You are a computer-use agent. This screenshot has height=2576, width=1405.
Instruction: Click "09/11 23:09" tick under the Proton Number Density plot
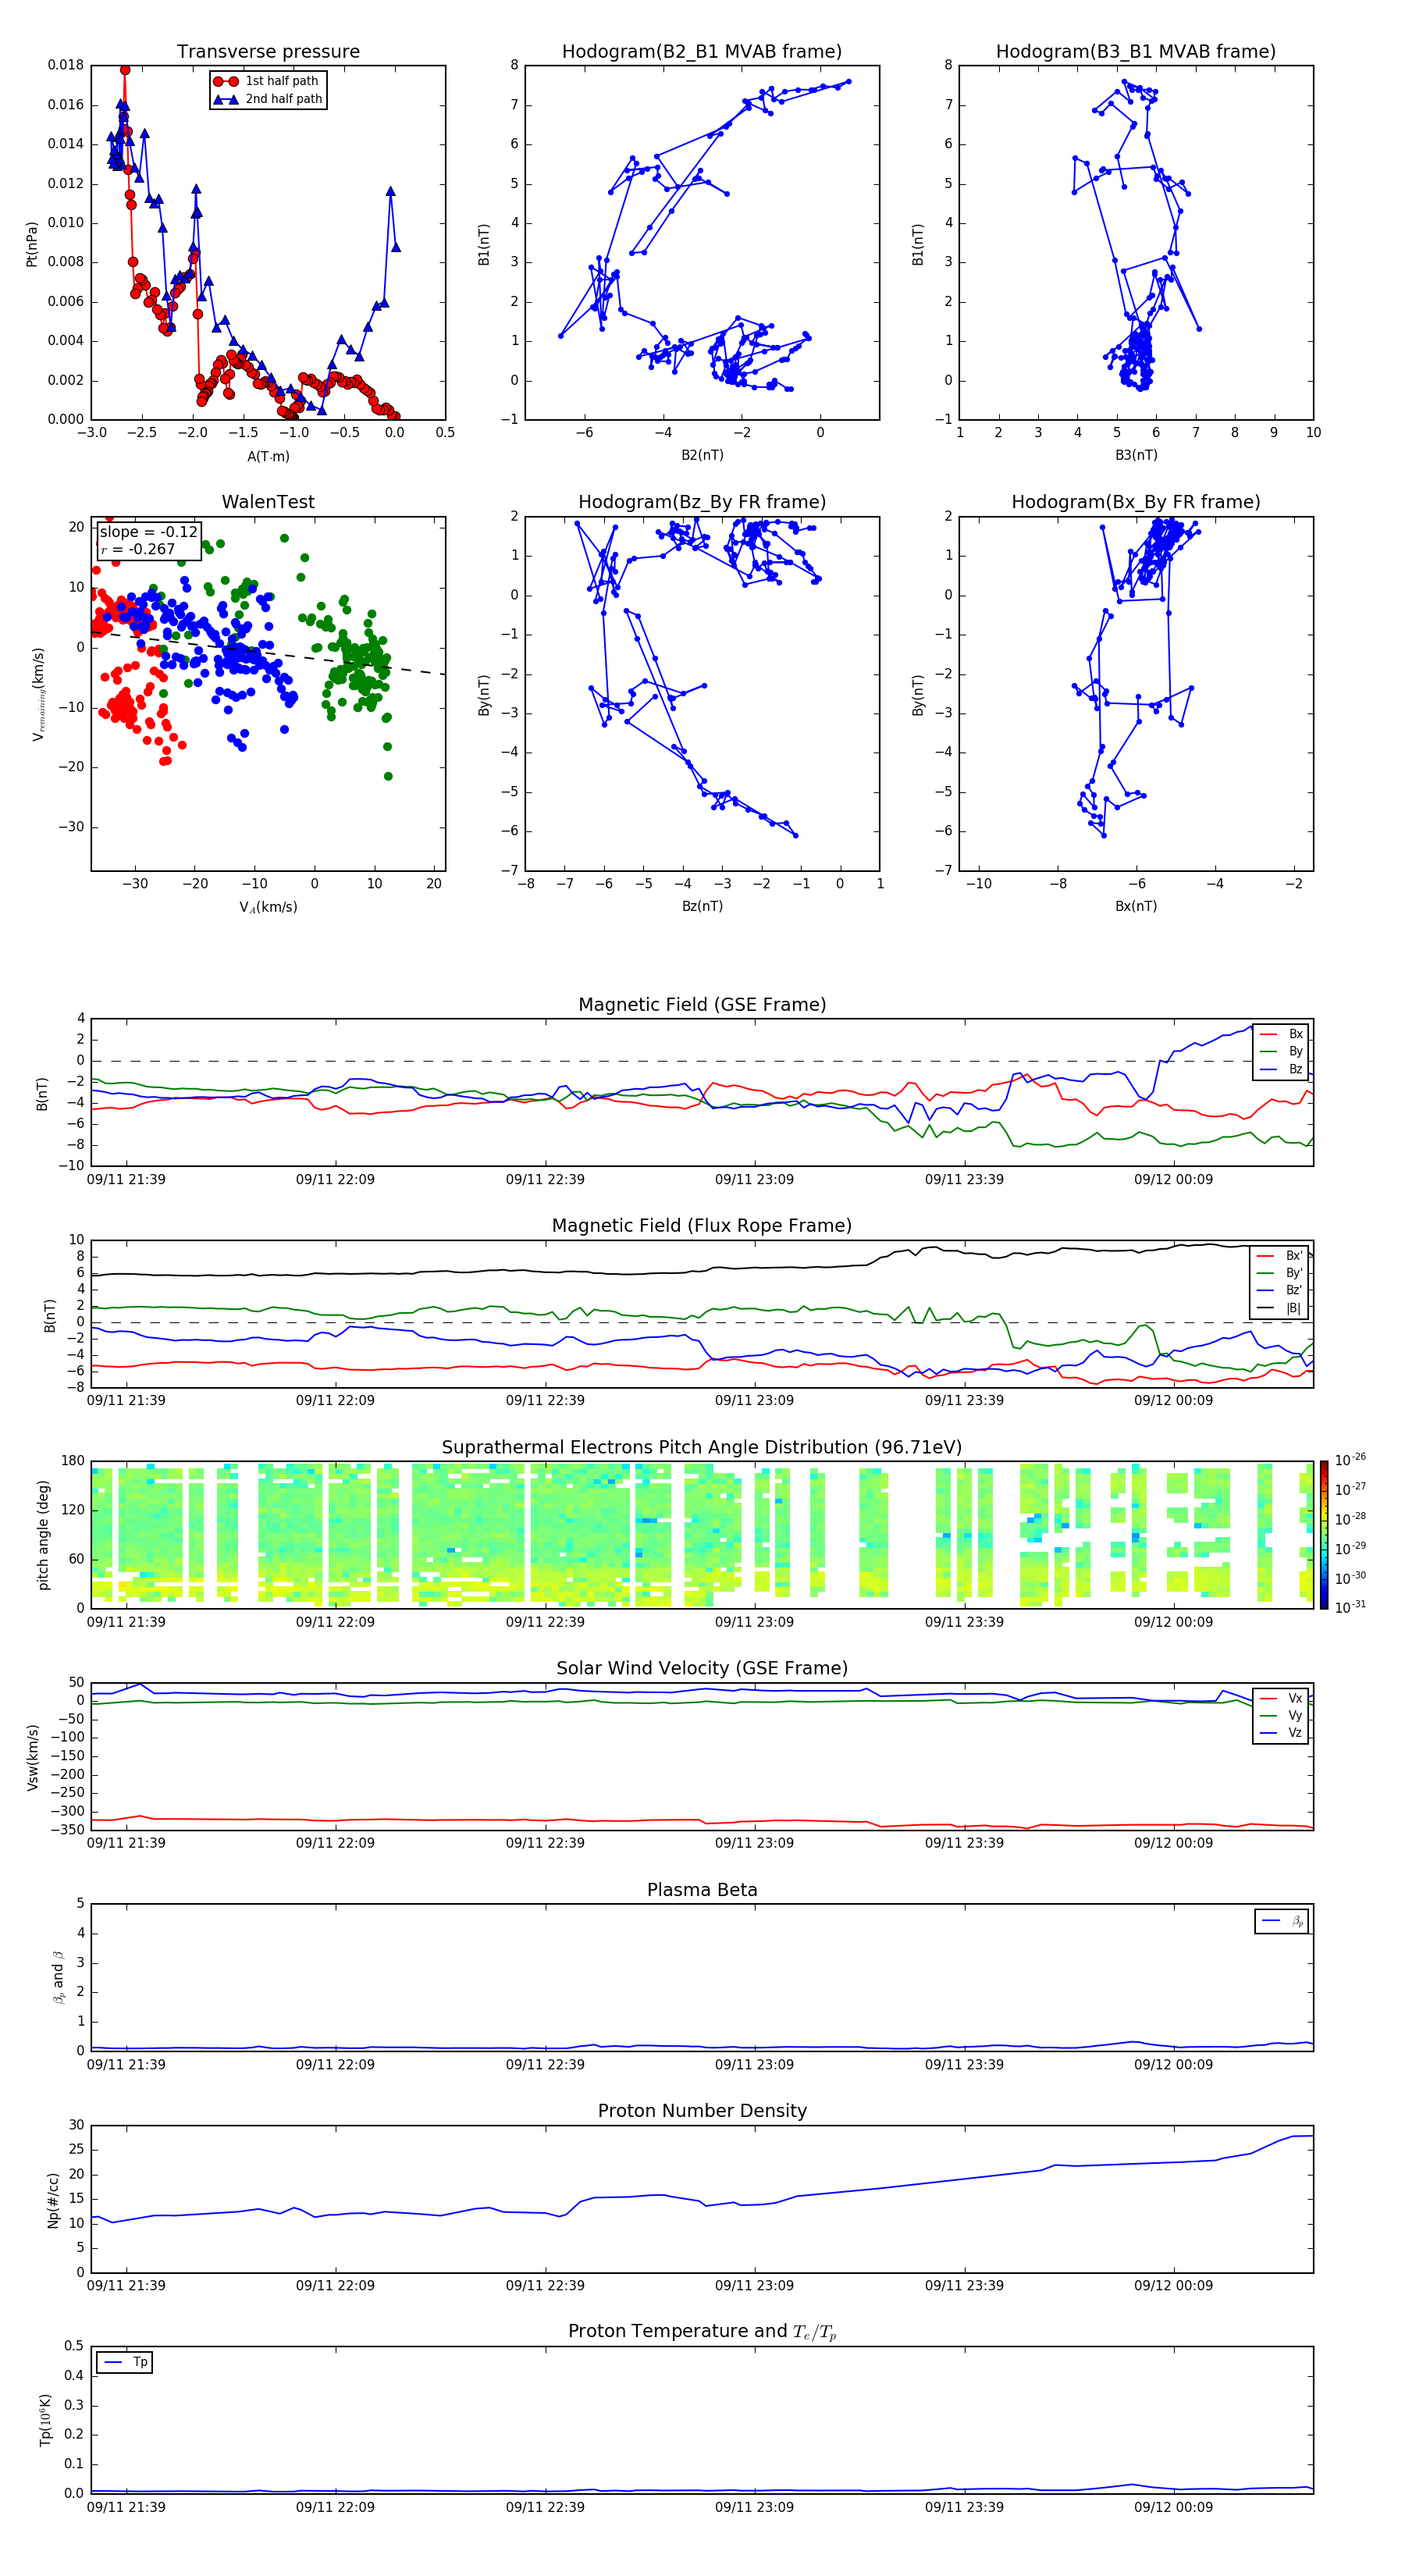754,2286
